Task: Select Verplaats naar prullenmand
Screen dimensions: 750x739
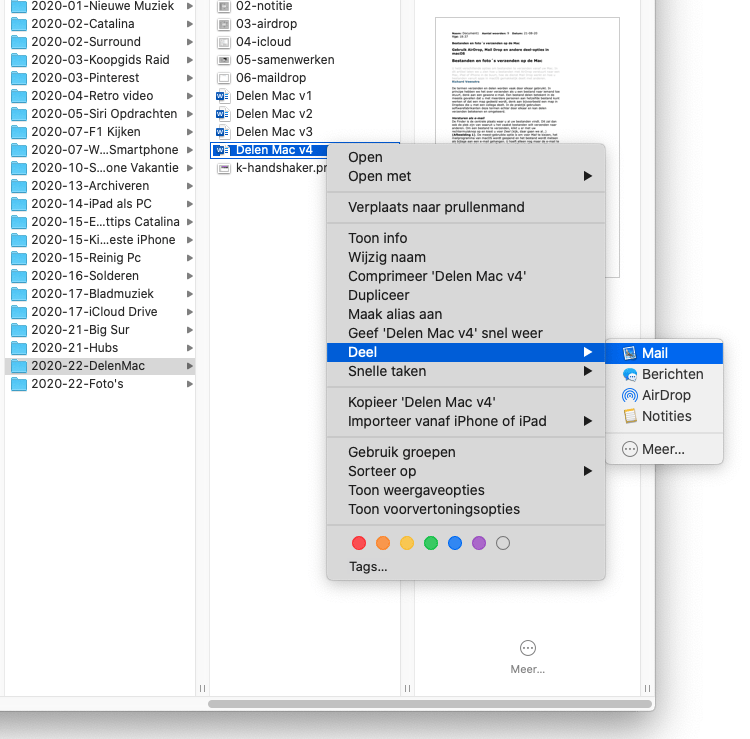Action: [466, 208]
